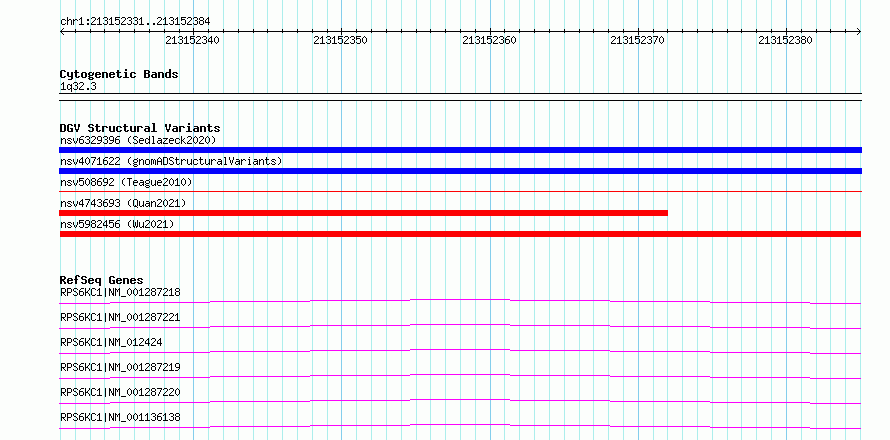The width and height of the screenshot is (890, 440).
Task: Click the Cytogenetic Bands track title
Action: point(119,74)
